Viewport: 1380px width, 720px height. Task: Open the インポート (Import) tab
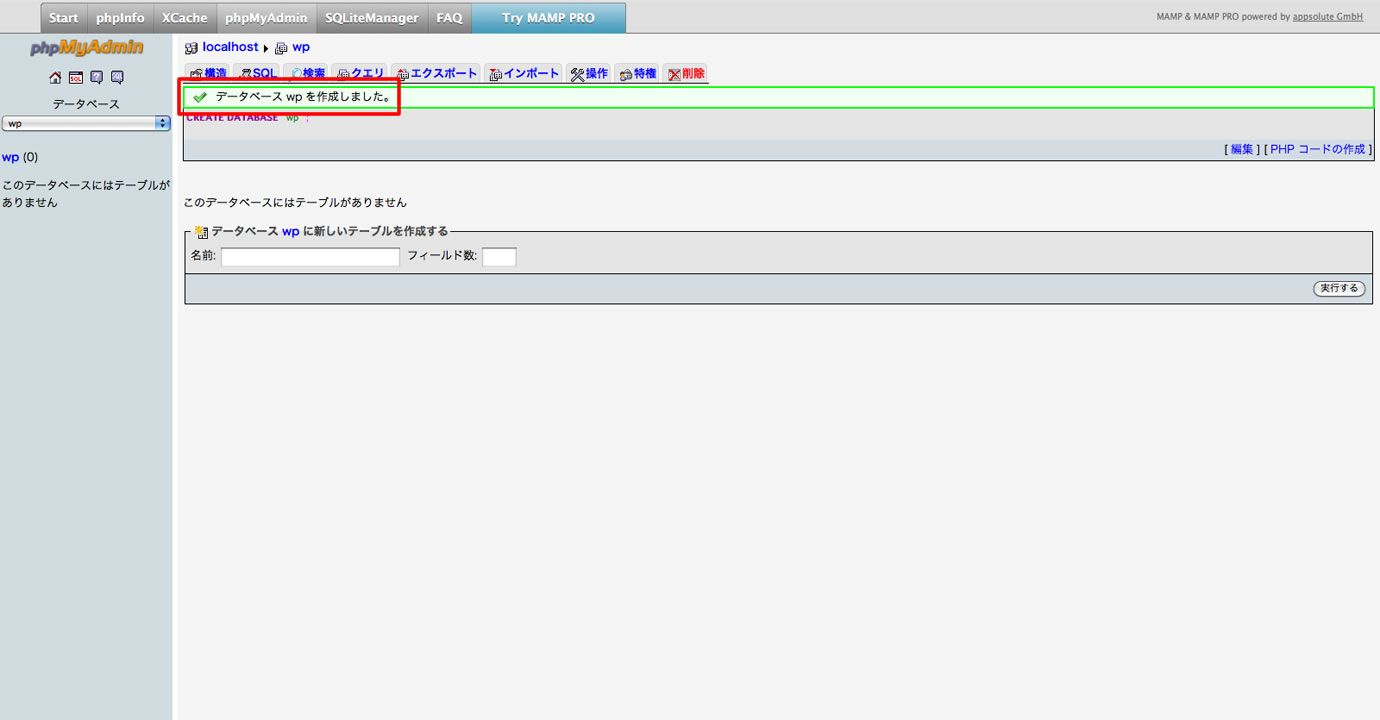coord(524,74)
